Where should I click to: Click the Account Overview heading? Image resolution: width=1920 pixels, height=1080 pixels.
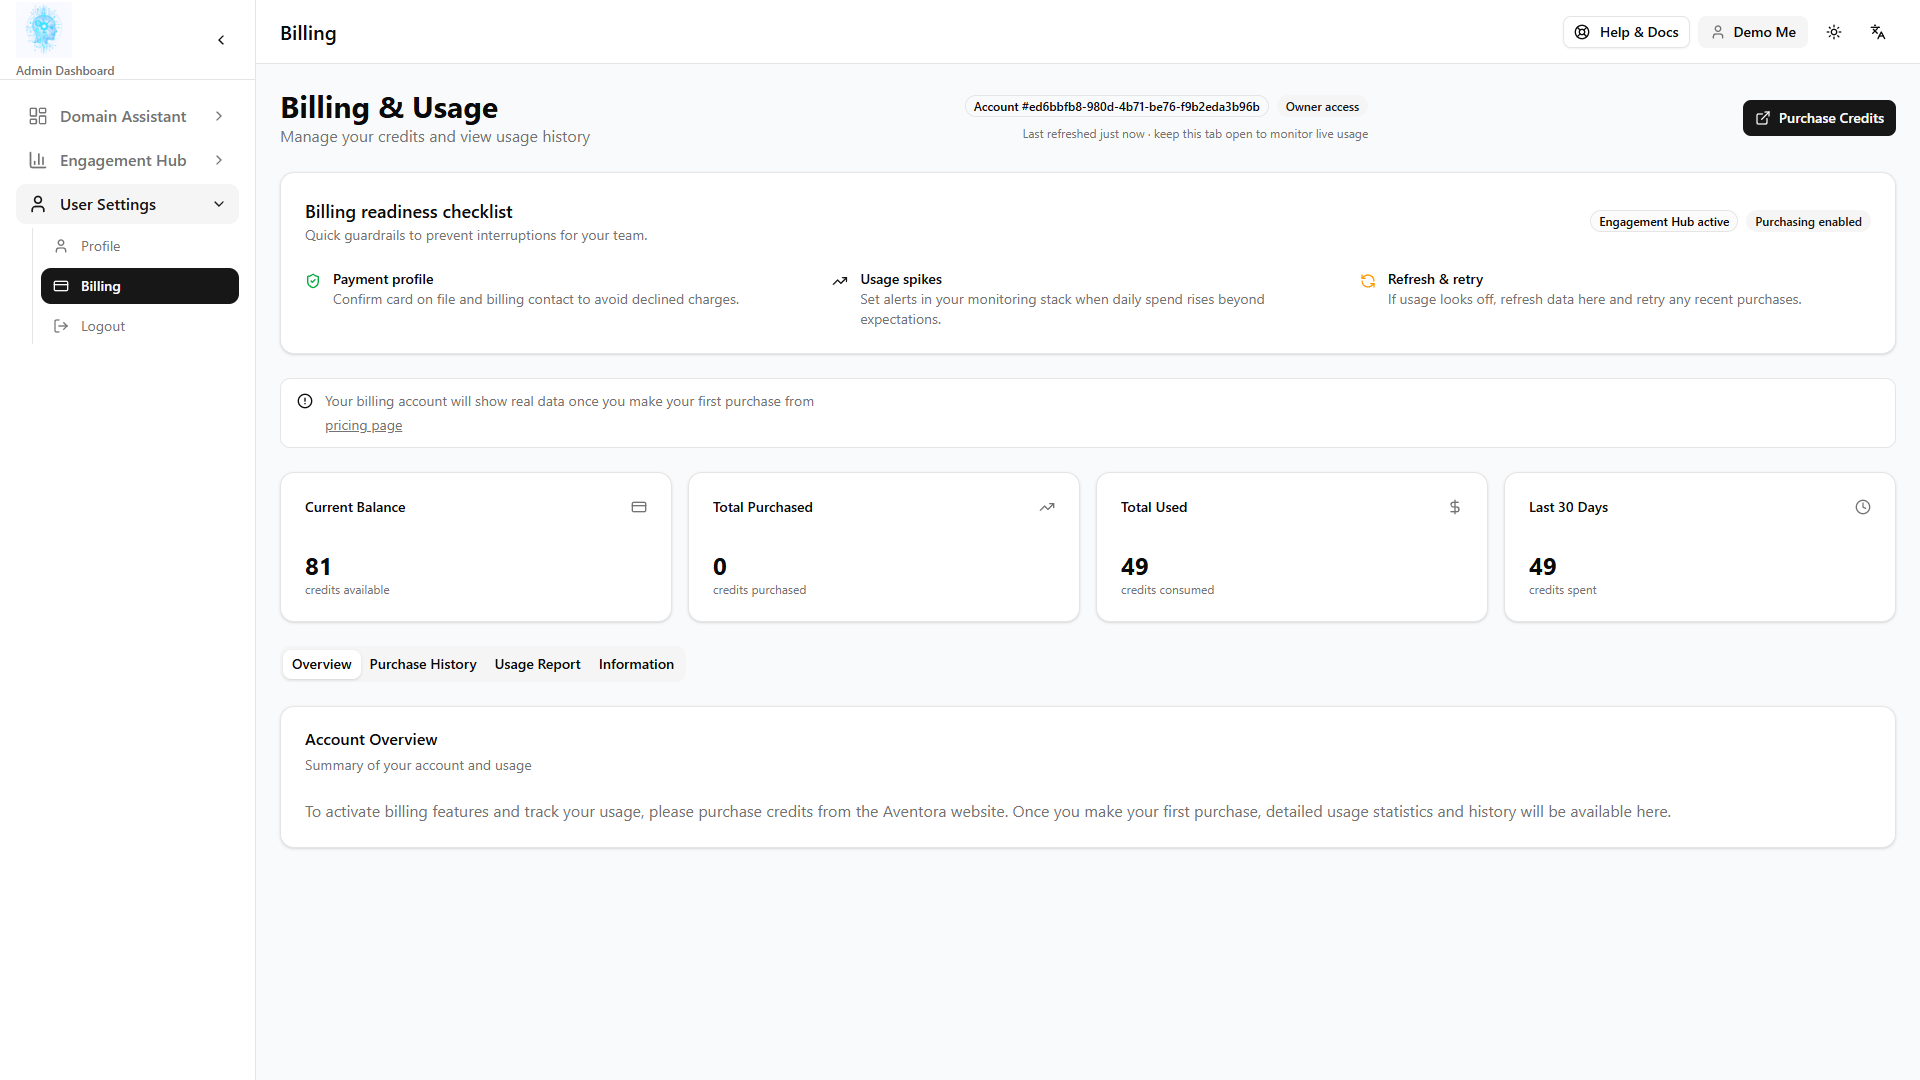371,740
